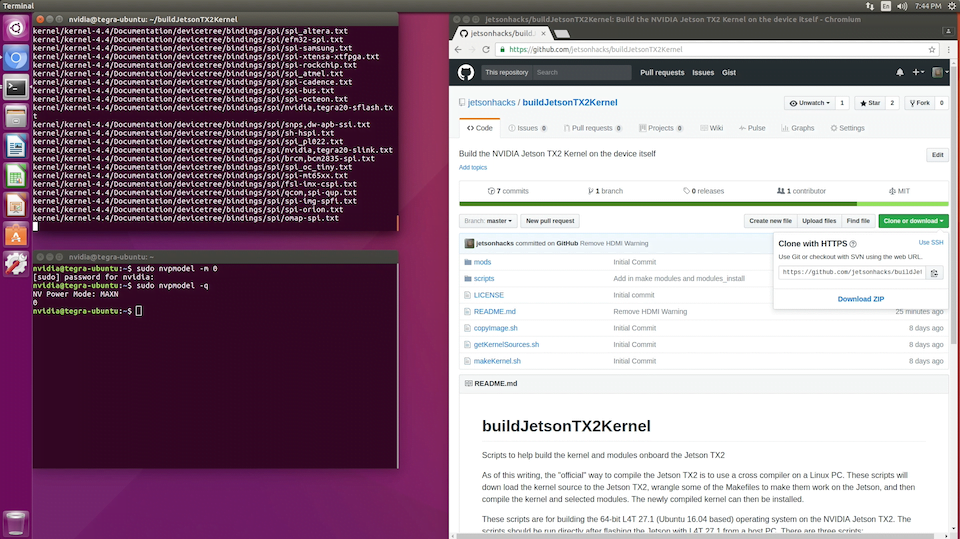Fork the repository
The width and height of the screenshot is (960, 539).
(920, 103)
